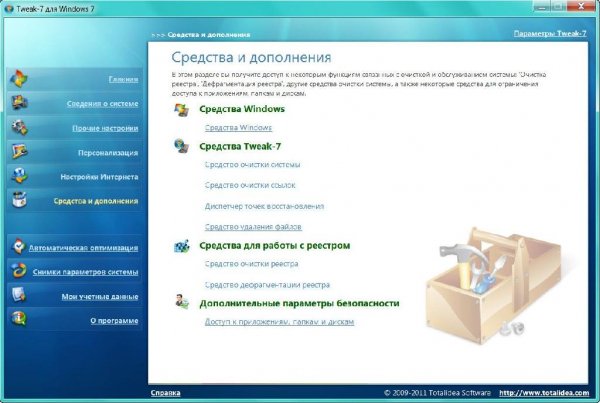Open the Главная section
Image resolution: width=600 pixels, height=403 pixels.
coord(123,79)
